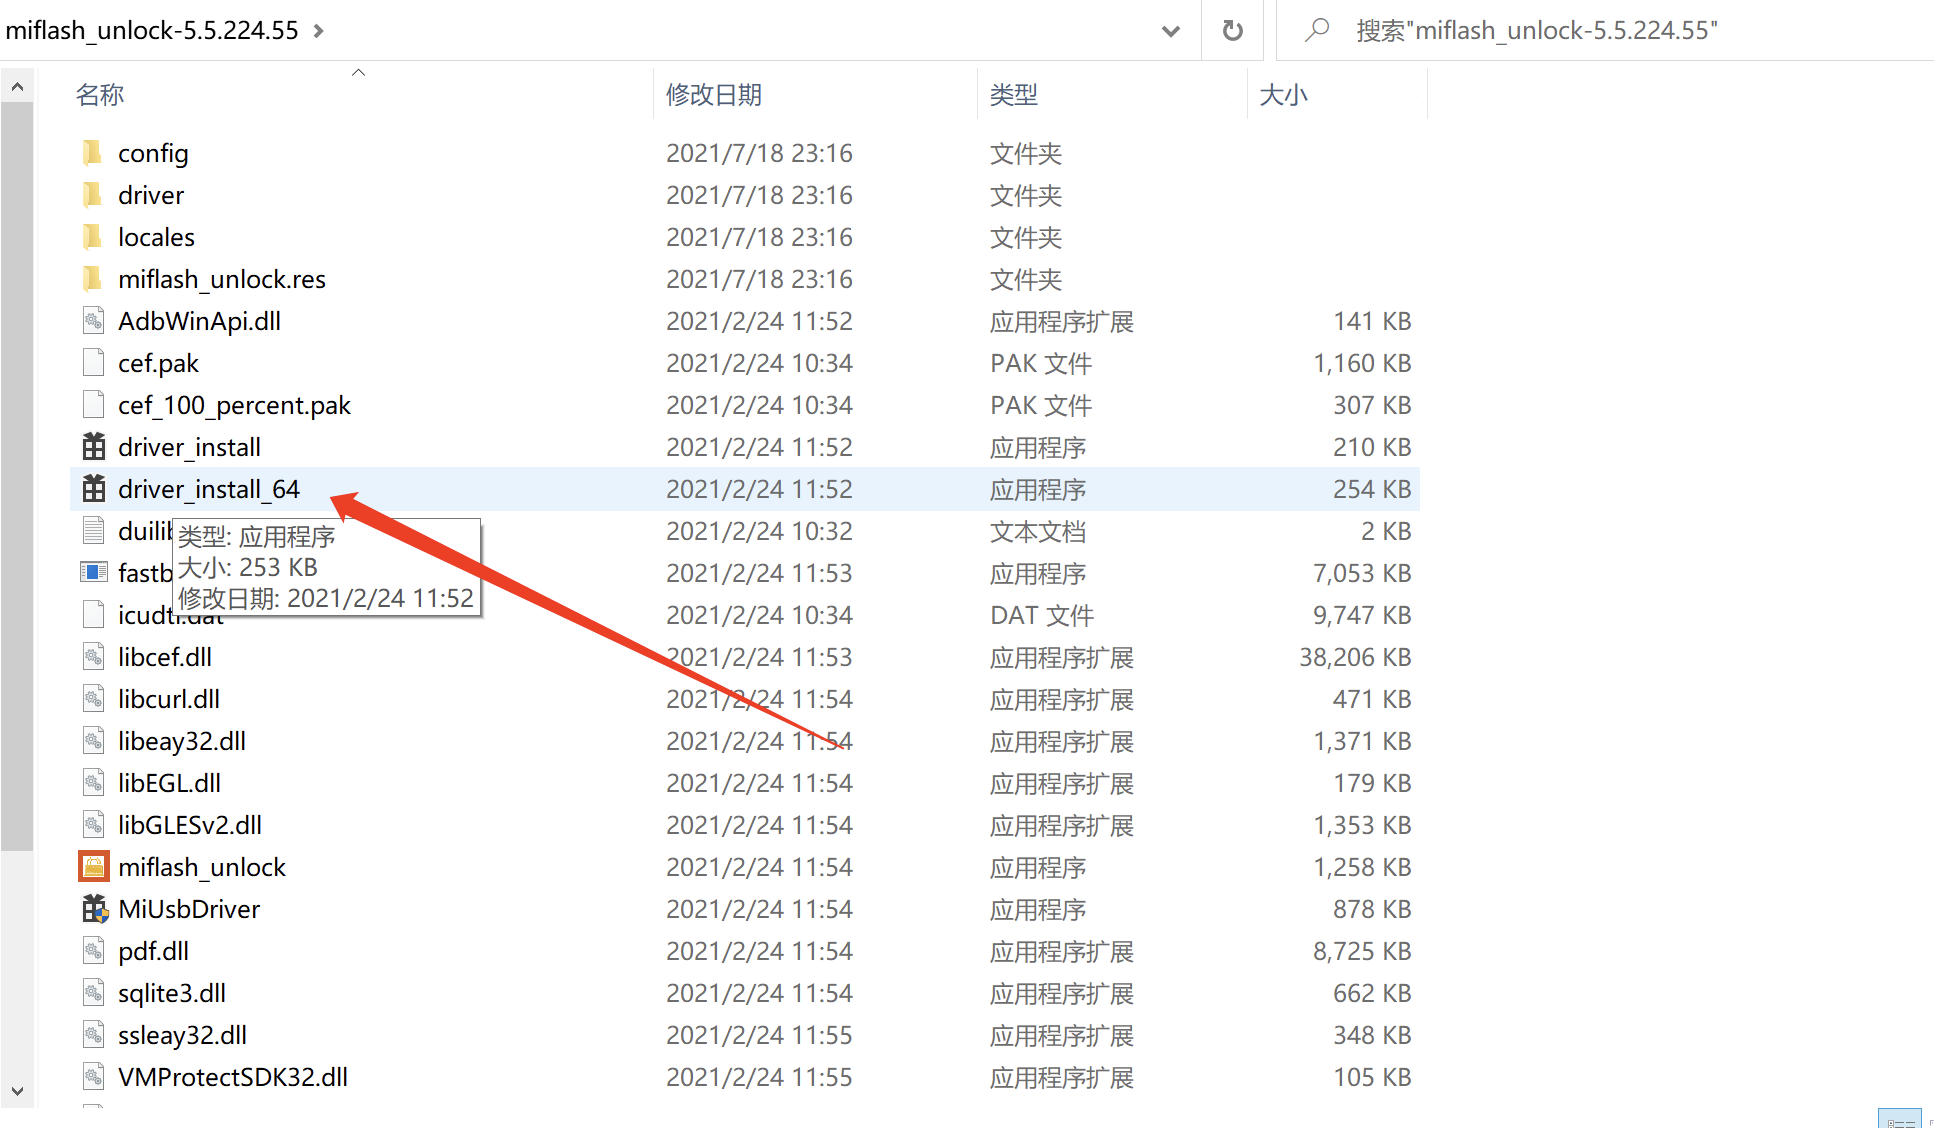Open the miflash_unlock.res folder

[222, 279]
